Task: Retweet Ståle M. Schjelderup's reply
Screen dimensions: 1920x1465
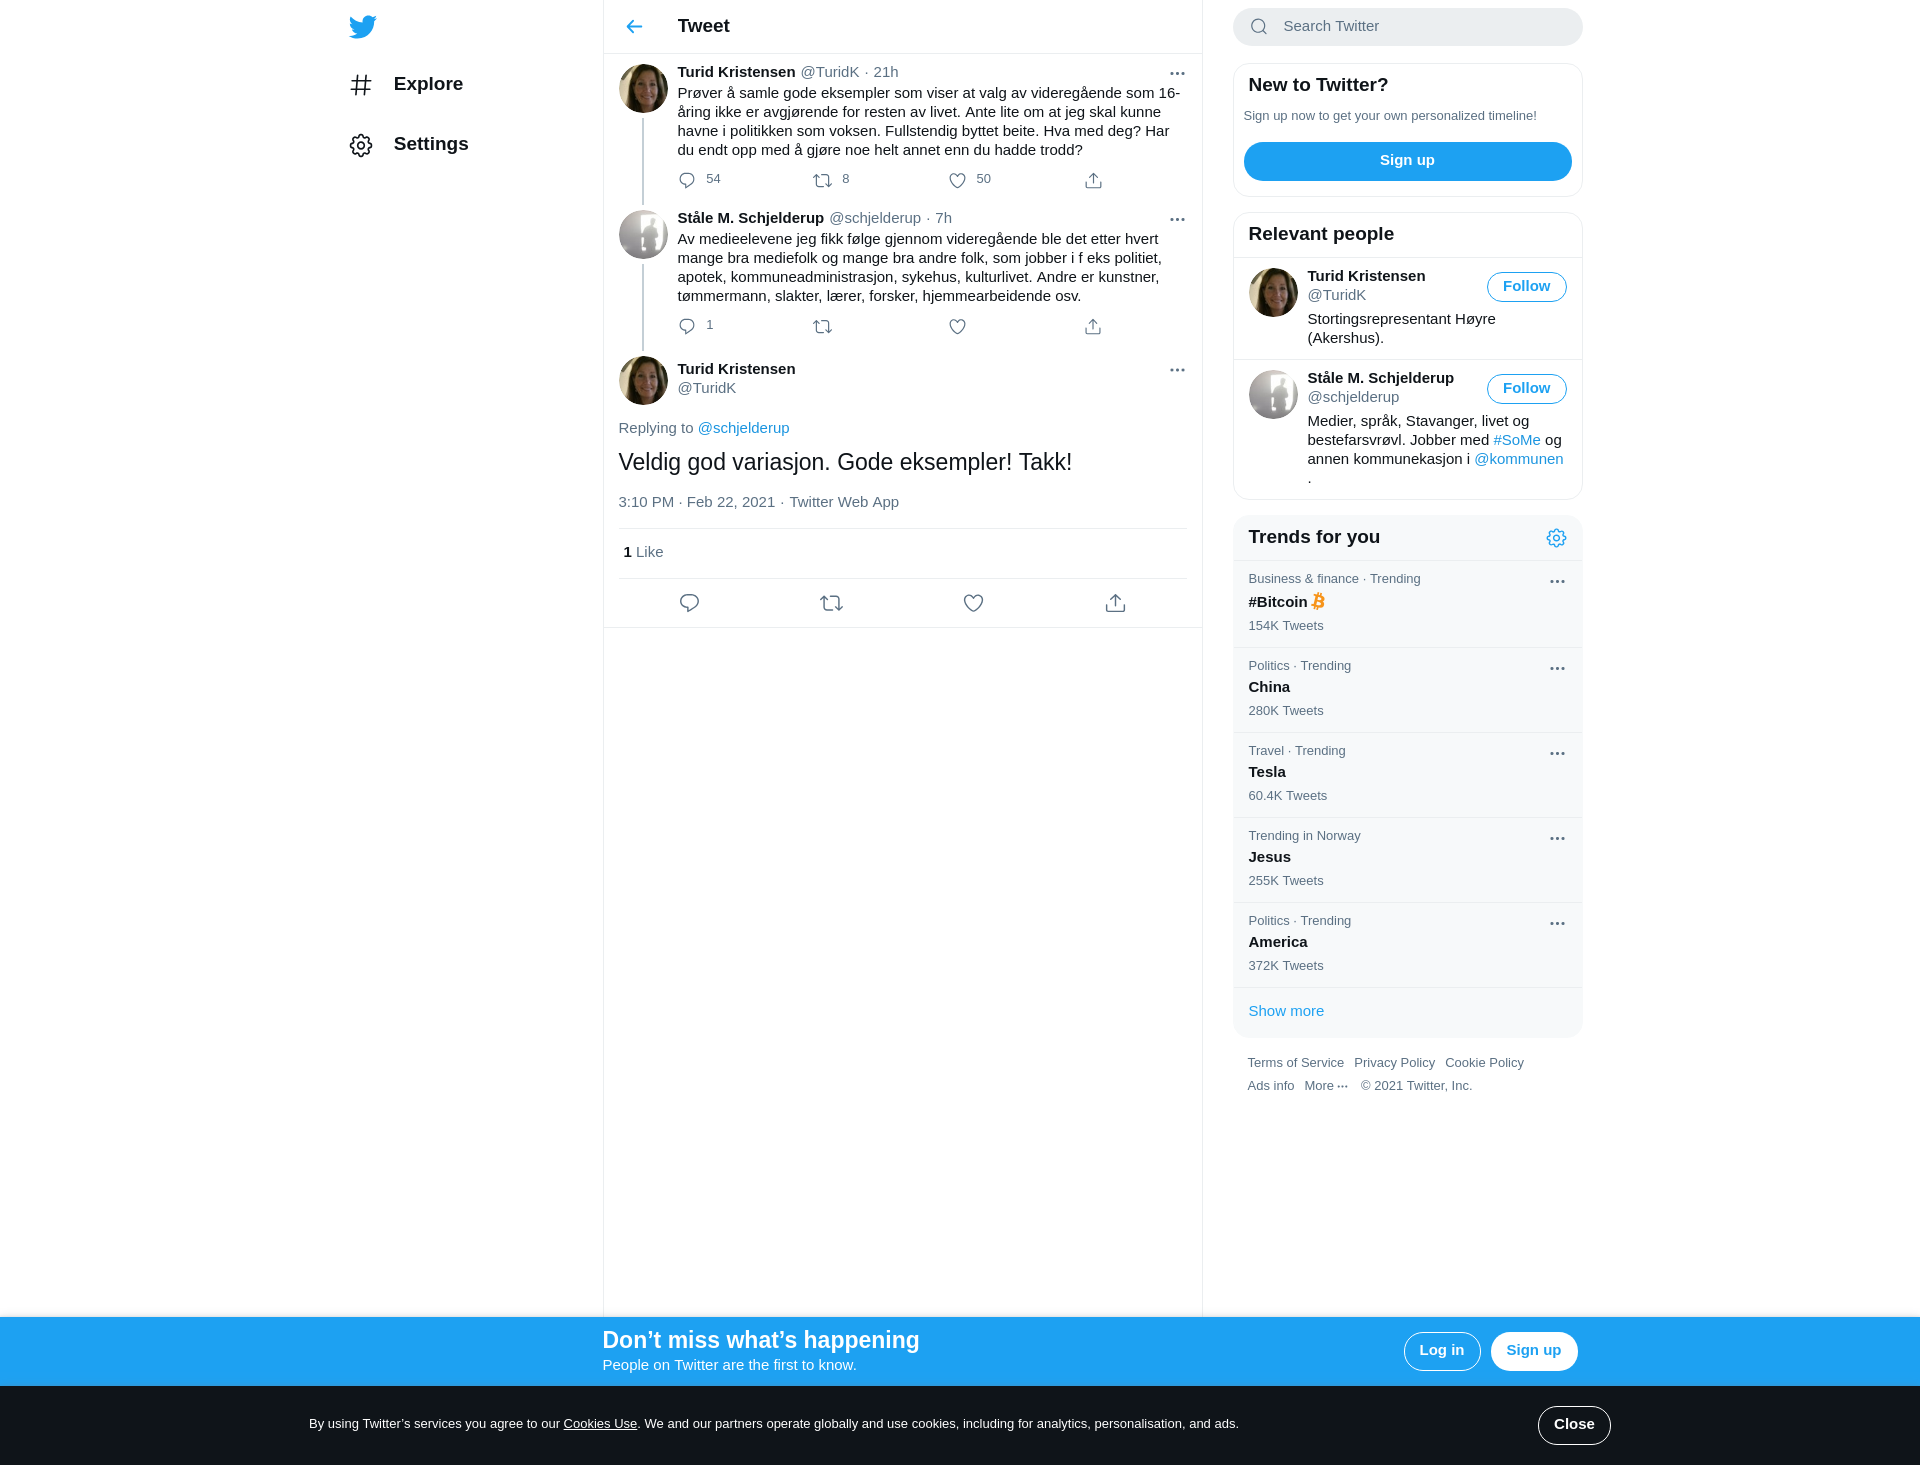Action: [x=822, y=326]
